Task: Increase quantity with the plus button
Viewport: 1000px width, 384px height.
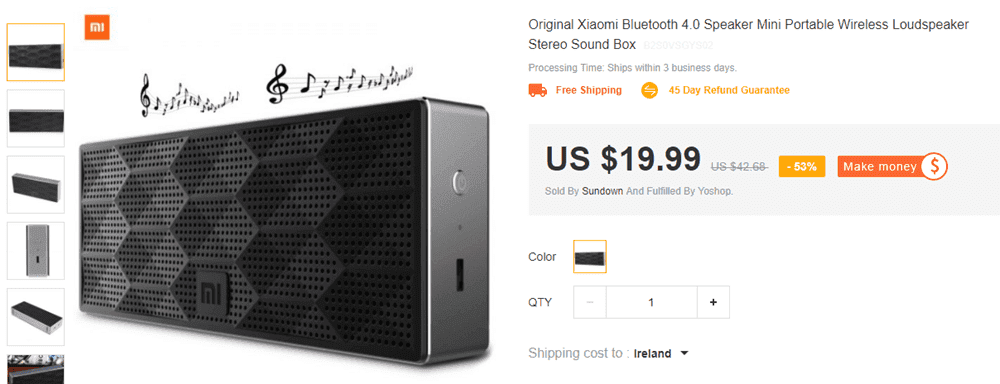Action: click(x=713, y=302)
